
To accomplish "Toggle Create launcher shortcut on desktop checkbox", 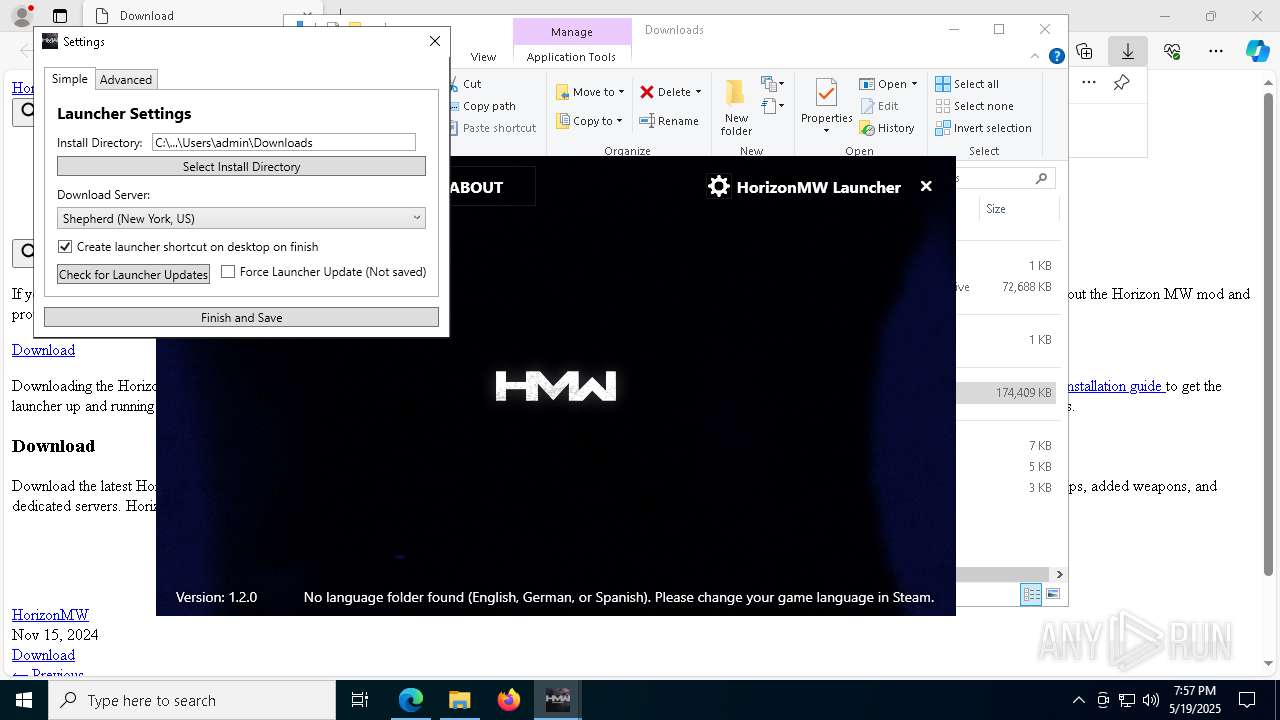I will click(x=65, y=246).
